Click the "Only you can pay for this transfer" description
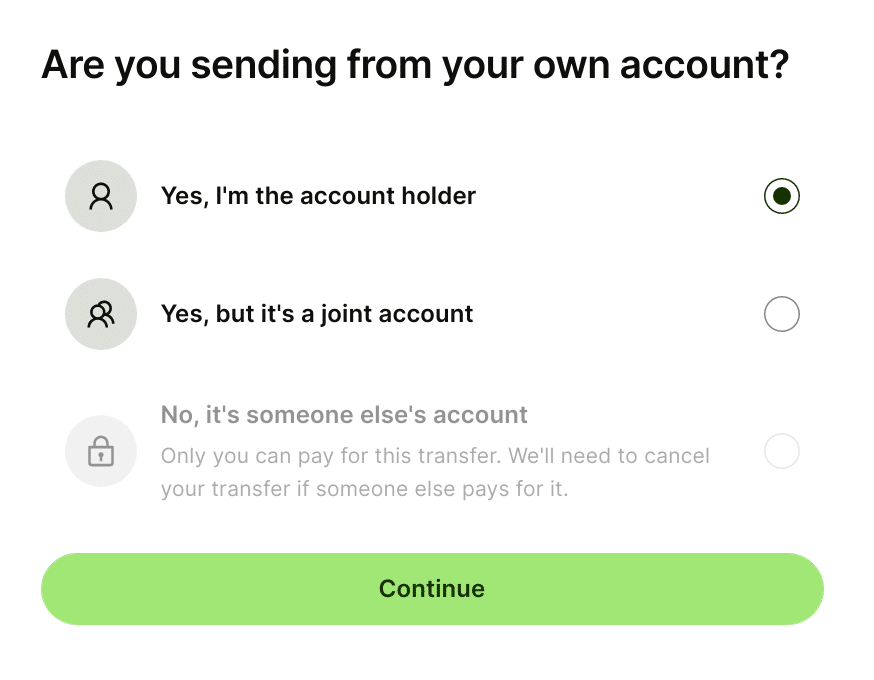The image size is (874, 680). (x=435, y=472)
